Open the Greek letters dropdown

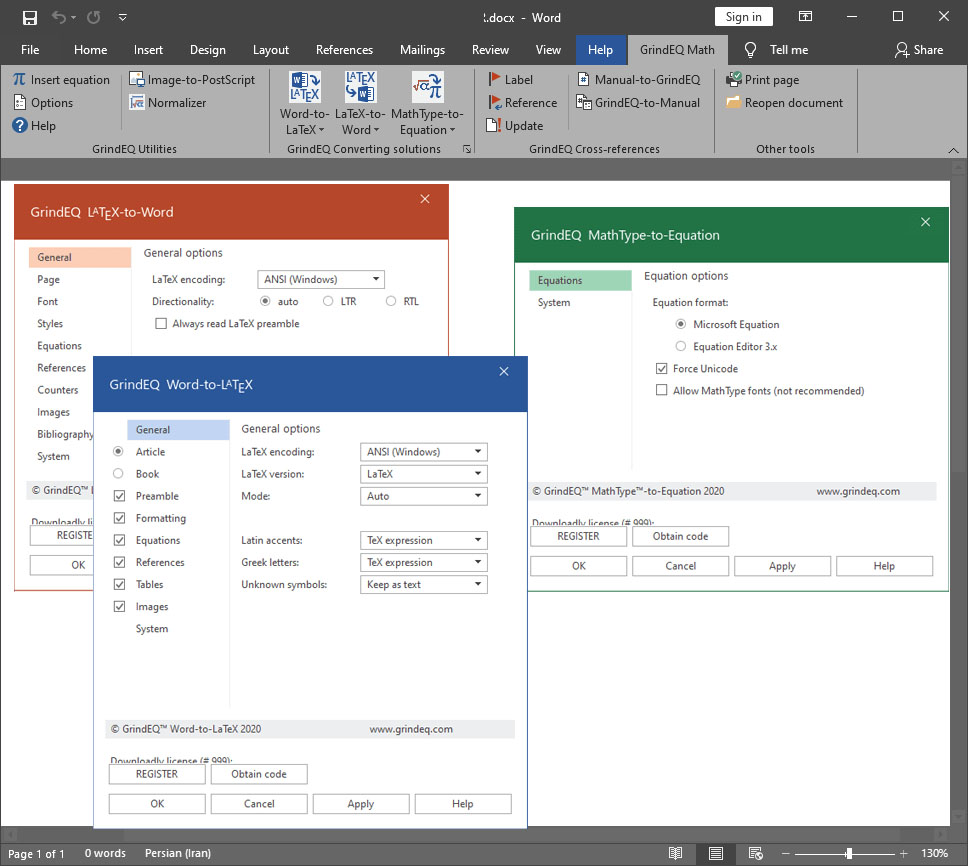pyautogui.click(x=477, y=562)
